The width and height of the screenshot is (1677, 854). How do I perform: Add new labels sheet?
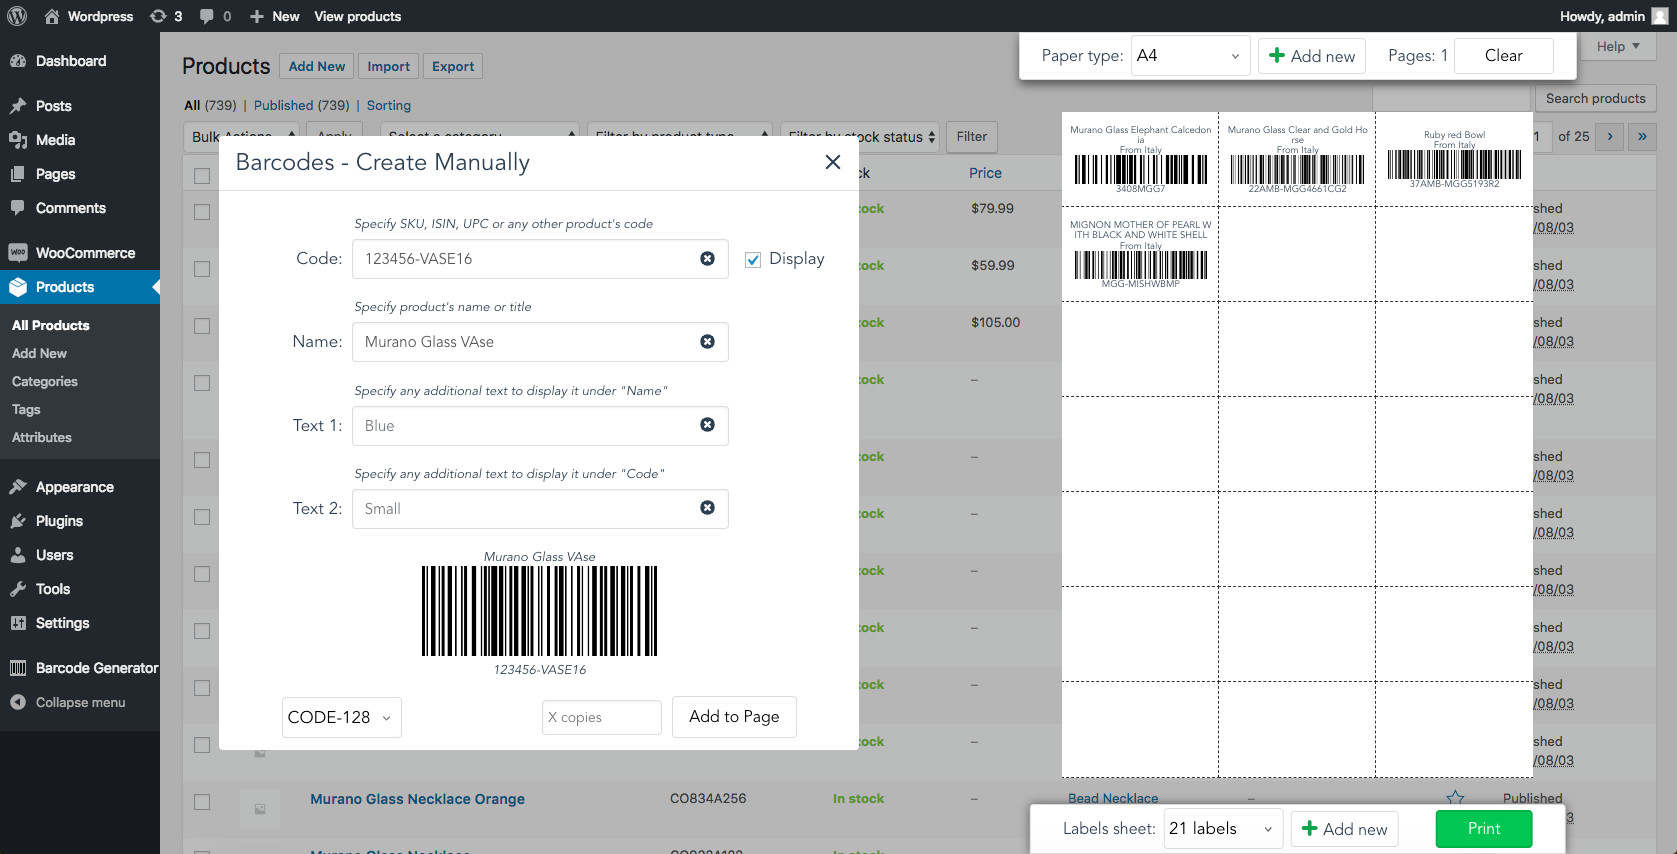(1345, 829)
